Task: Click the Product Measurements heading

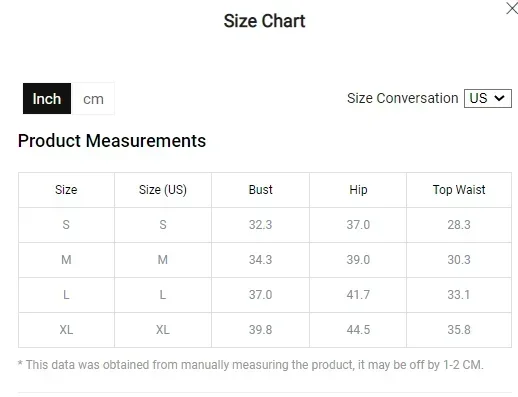Action: point(112,141)
